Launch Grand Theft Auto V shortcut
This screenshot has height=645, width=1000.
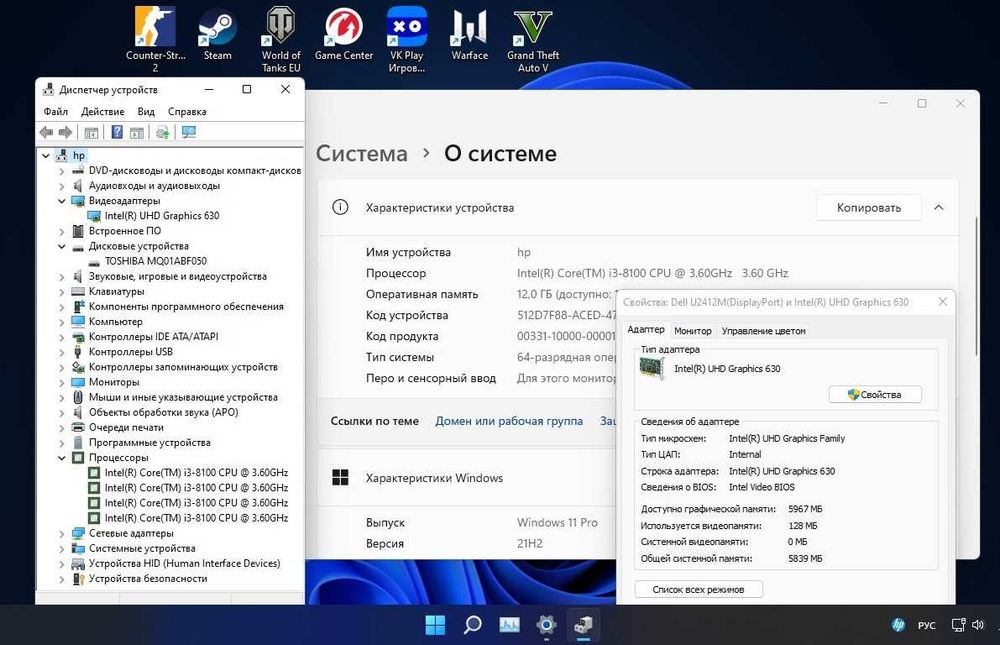(x=533, y=40)
